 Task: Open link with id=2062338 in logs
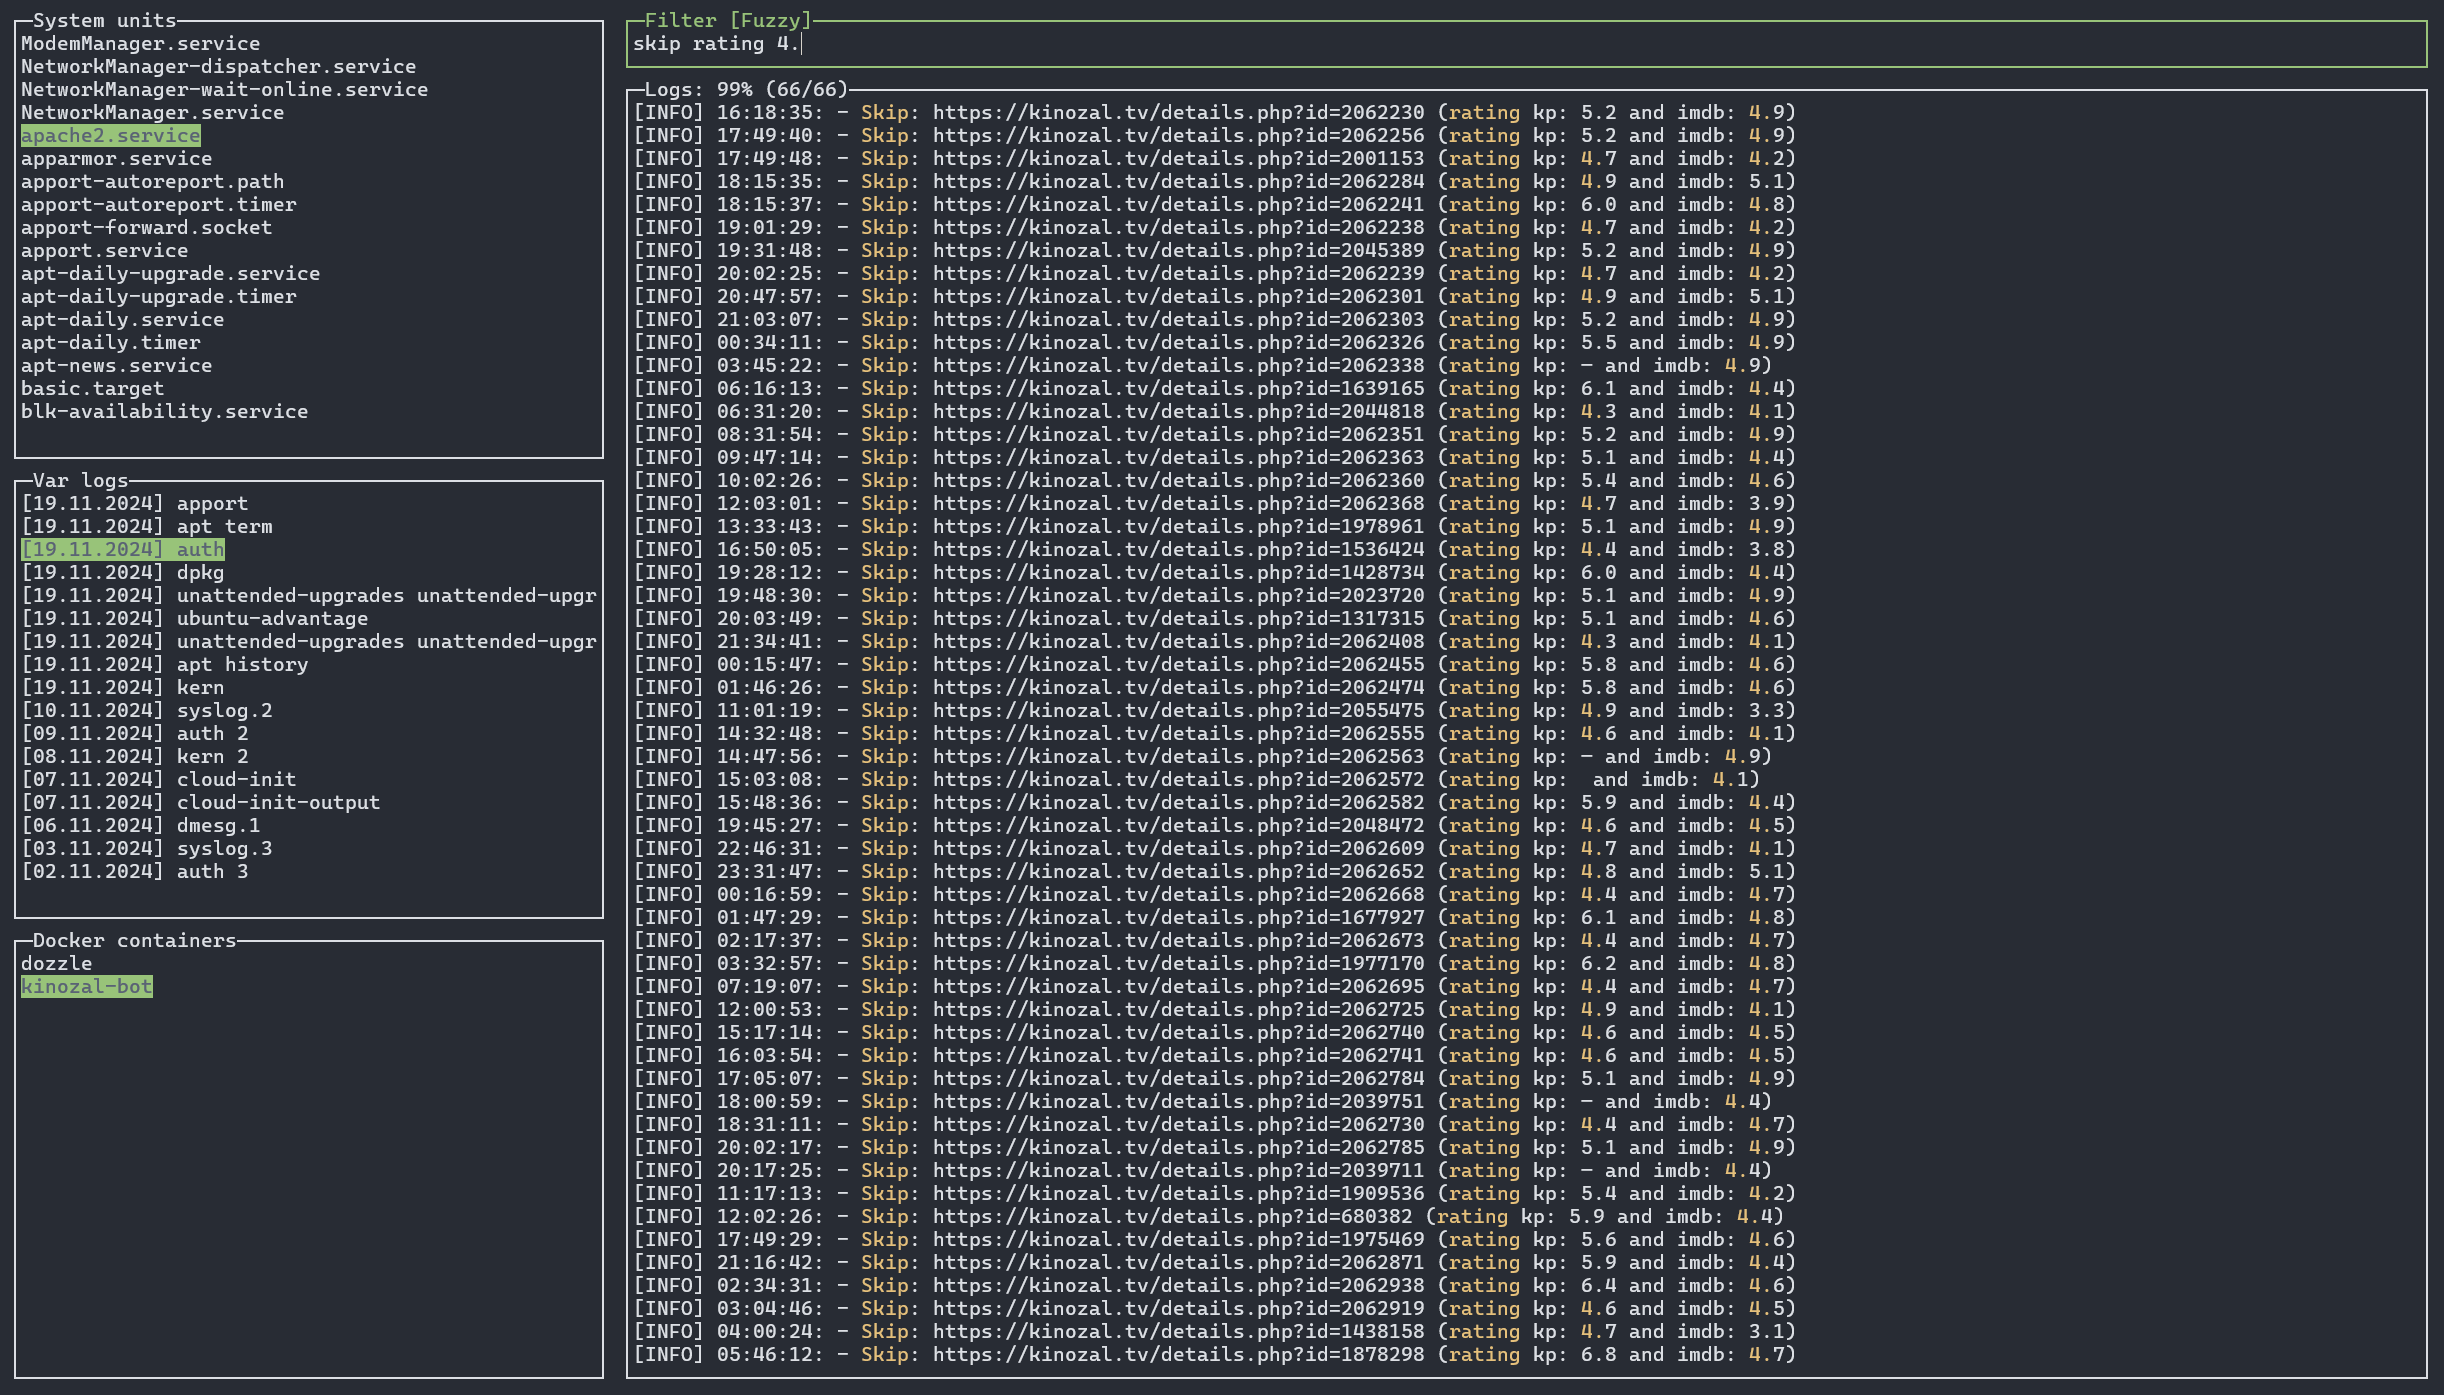[x=1178, y=365]
